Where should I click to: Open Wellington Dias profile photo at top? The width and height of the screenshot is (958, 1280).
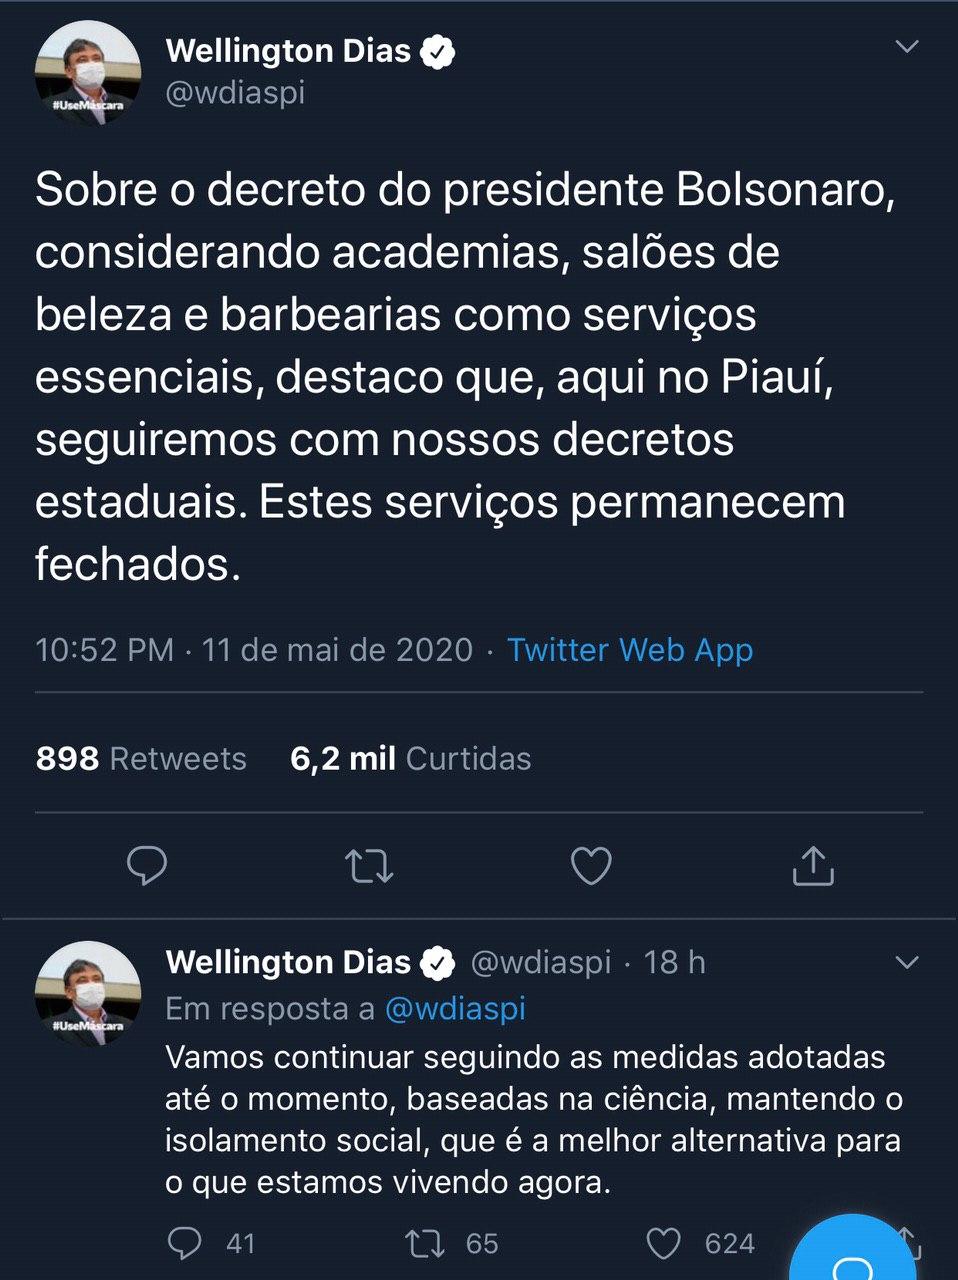88,72
